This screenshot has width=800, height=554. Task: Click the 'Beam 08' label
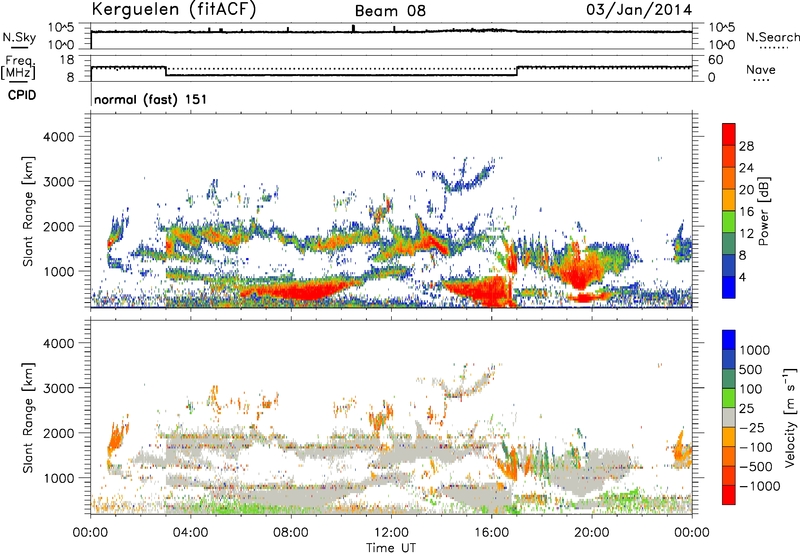point(390,11)
